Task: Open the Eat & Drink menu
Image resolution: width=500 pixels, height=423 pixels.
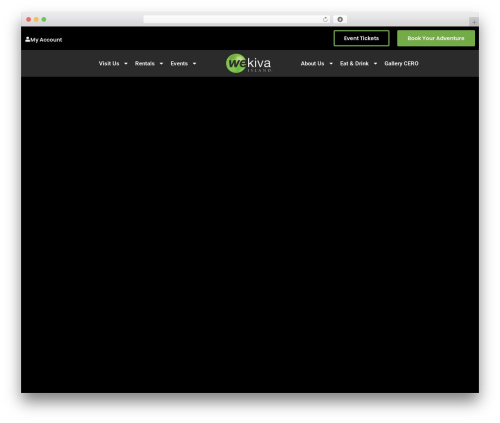Action: click(x=354, y=64)
